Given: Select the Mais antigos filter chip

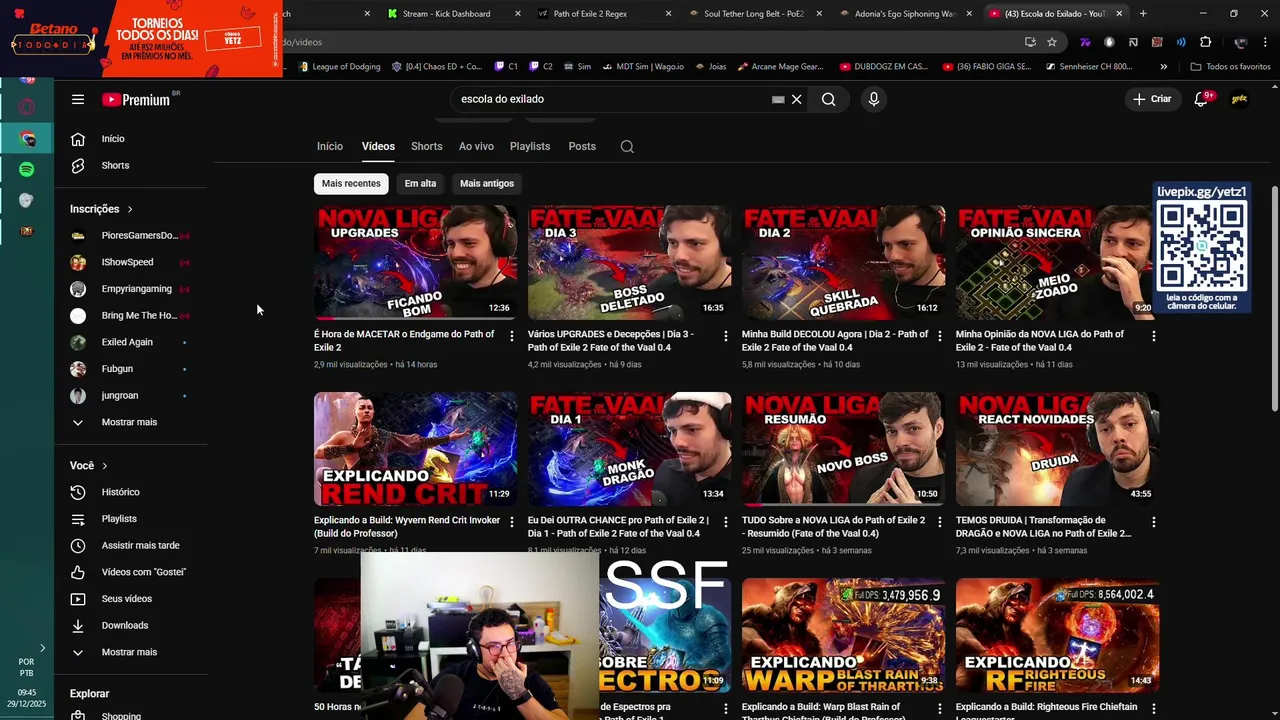Looking at the screenshot, I should (x=487, y=183).
